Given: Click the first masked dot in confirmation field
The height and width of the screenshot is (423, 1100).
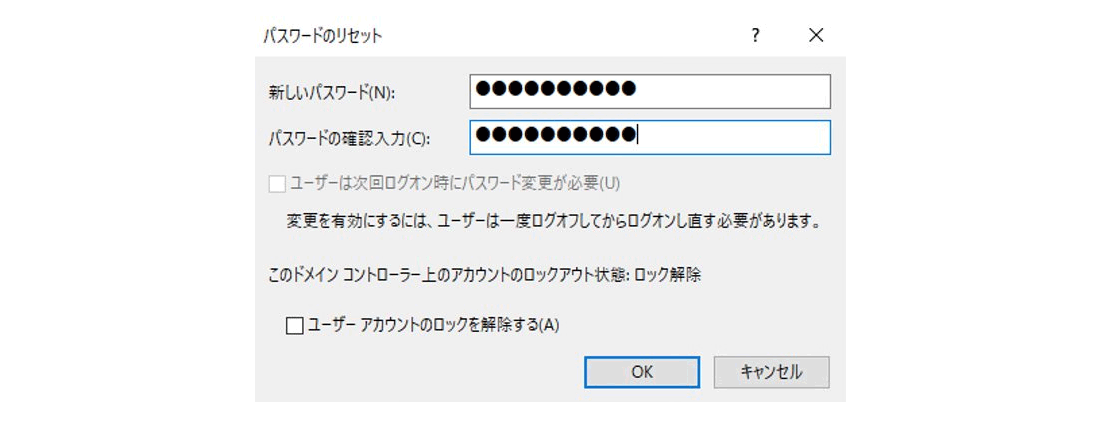Looking at the screenshot, I should coord(483,134).
